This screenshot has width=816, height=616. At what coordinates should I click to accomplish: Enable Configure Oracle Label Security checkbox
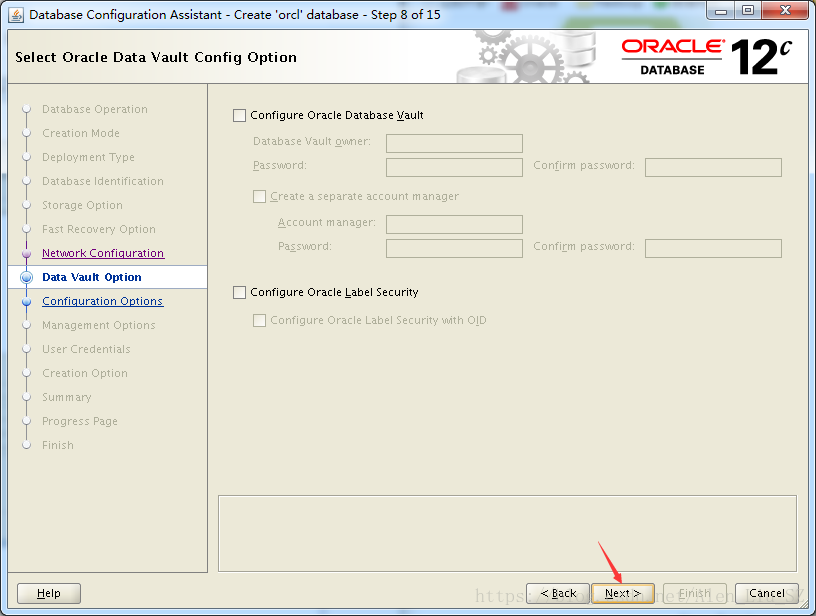239,292
